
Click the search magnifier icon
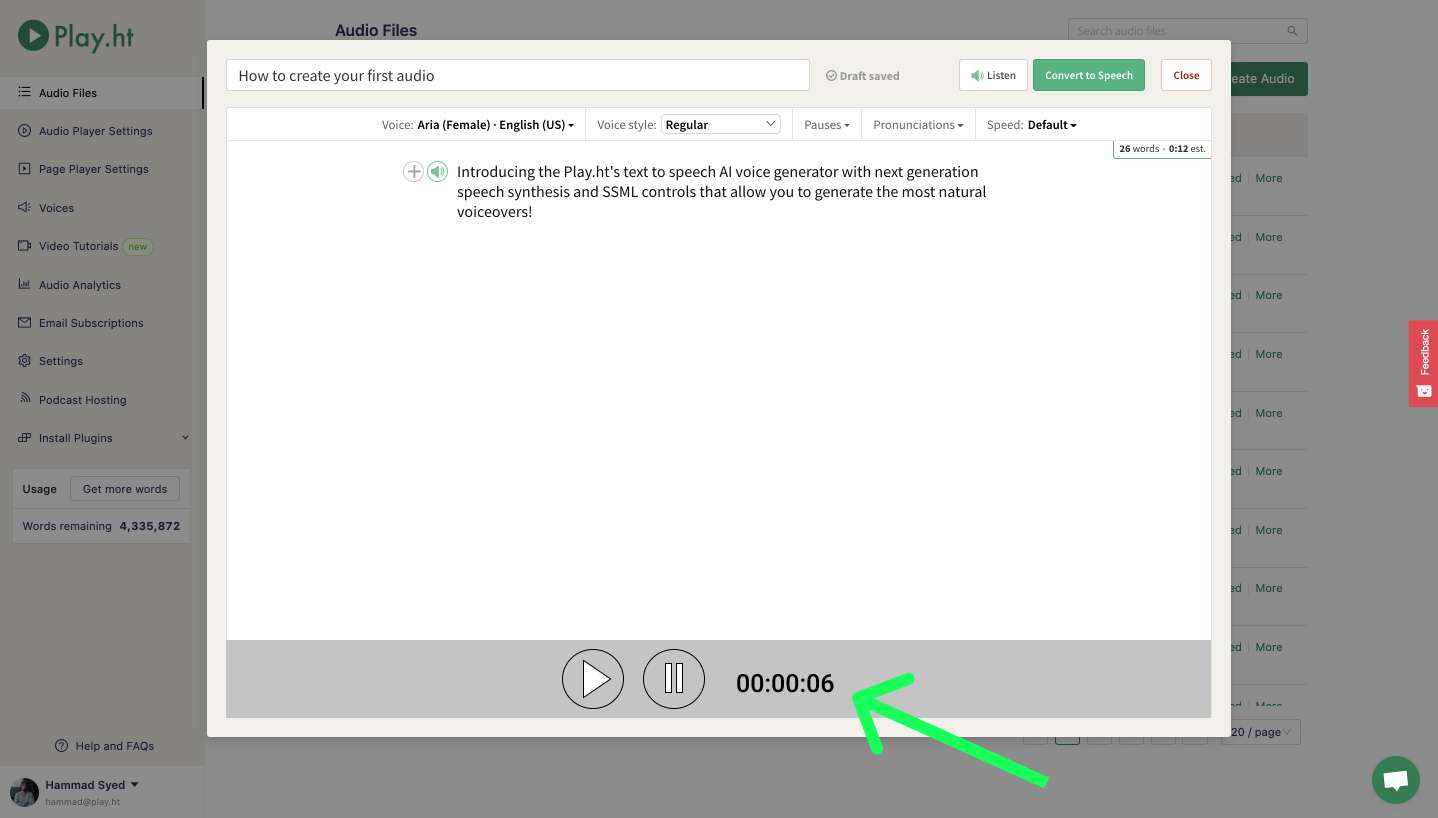tap(1293, 31)
